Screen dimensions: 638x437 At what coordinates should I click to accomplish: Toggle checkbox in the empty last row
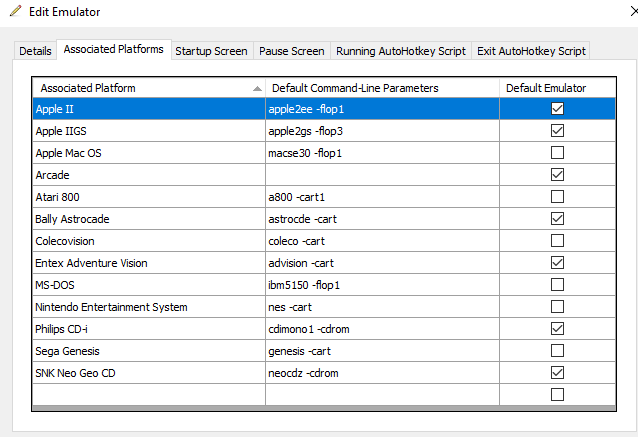557,394
